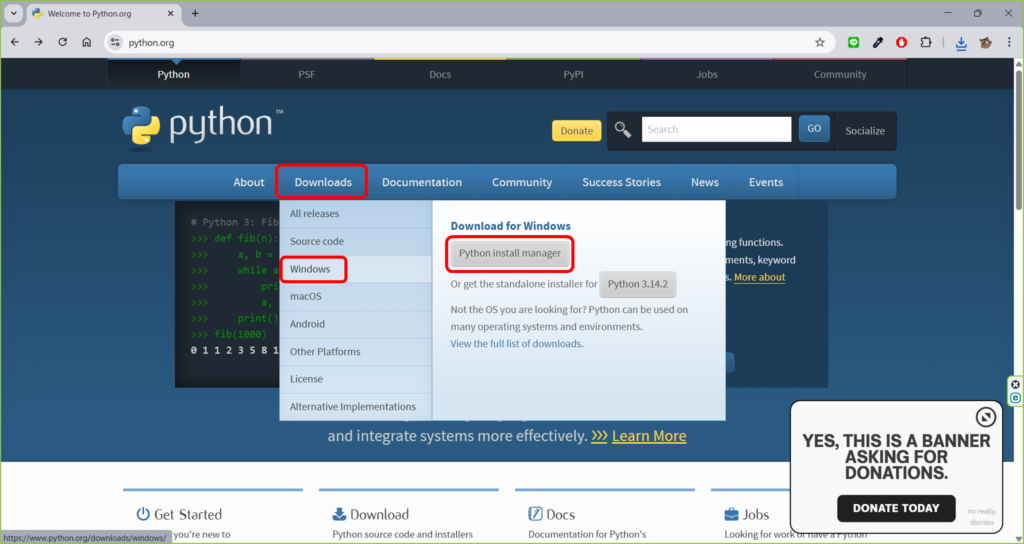Viewport: 1024px width, 544px height.
Task: Switch to the PyPI top tab
Action: point(573,74)
